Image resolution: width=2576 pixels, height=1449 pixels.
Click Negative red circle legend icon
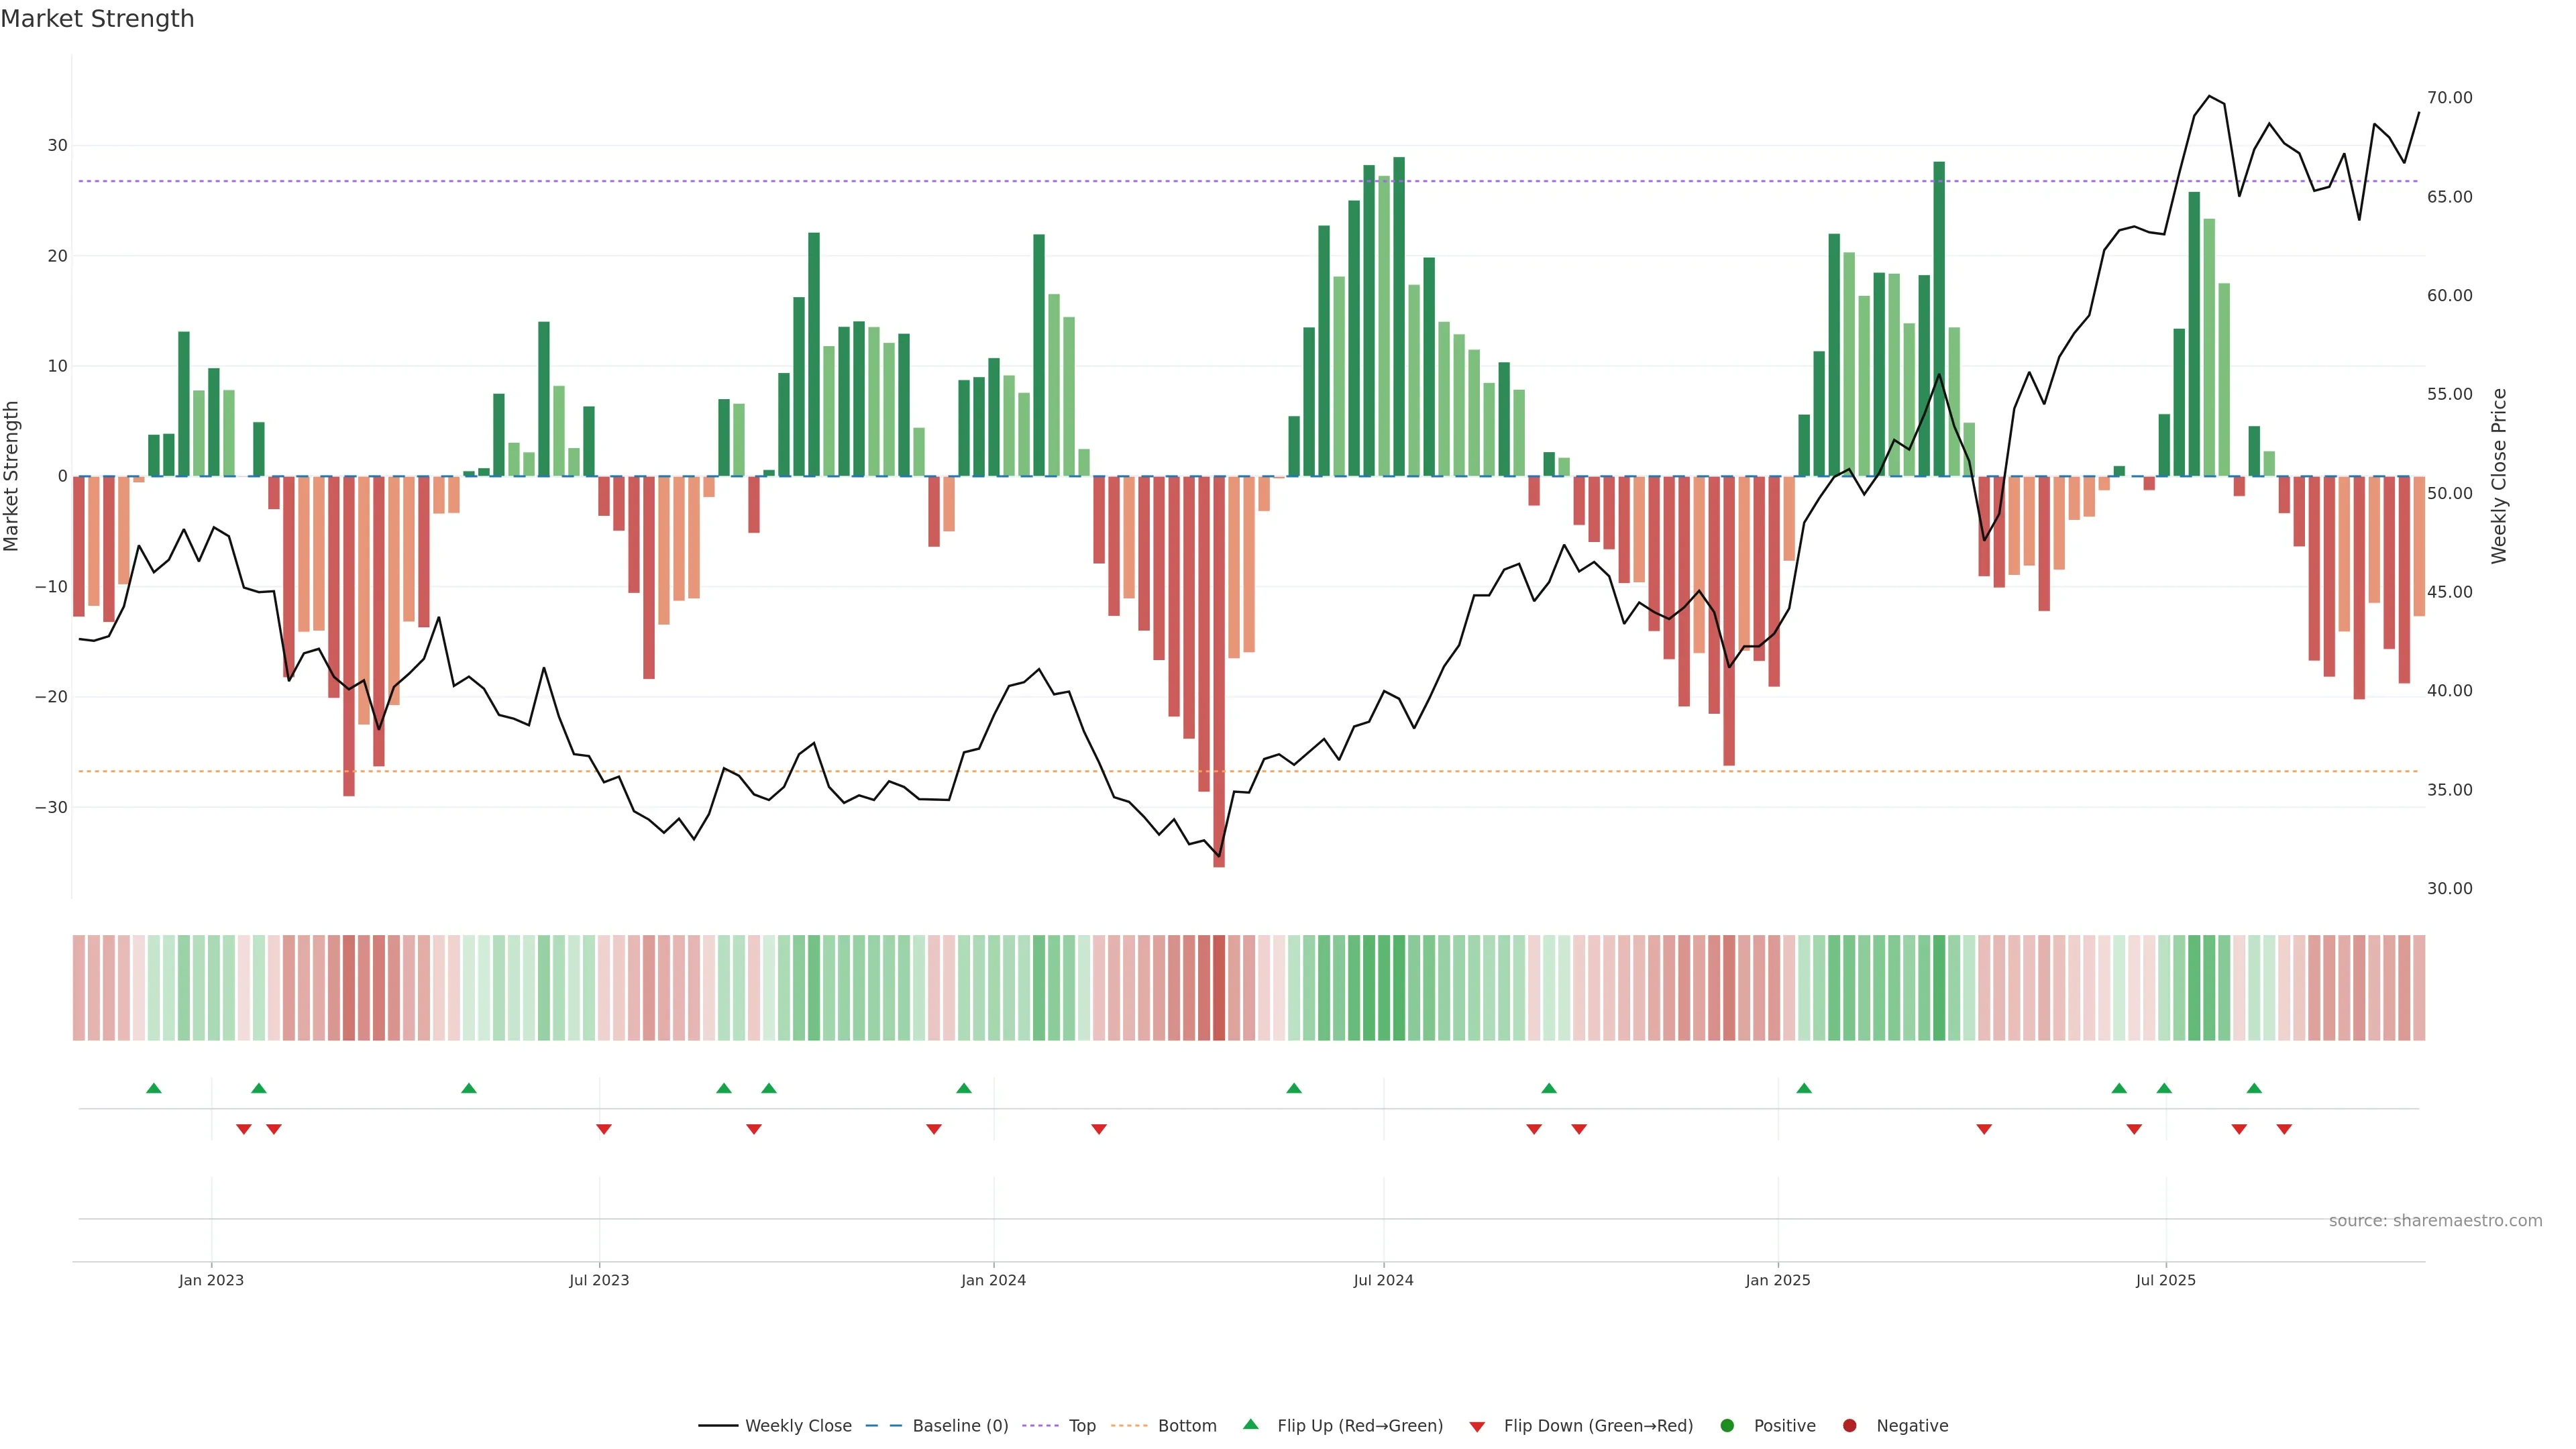(1849, 1426)
